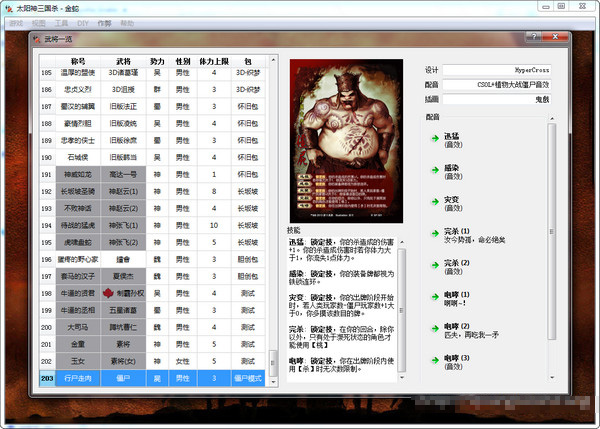Play the 感染 sound effect
Viewport: 600px width, 429px height.
pos(434,171)
